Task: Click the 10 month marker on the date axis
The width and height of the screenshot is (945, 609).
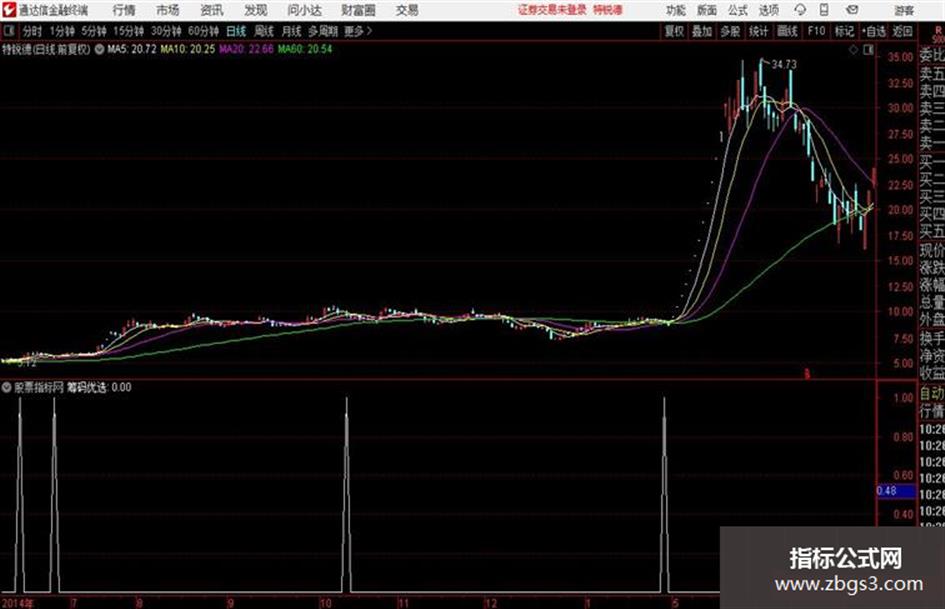Action: coord(325,603)
